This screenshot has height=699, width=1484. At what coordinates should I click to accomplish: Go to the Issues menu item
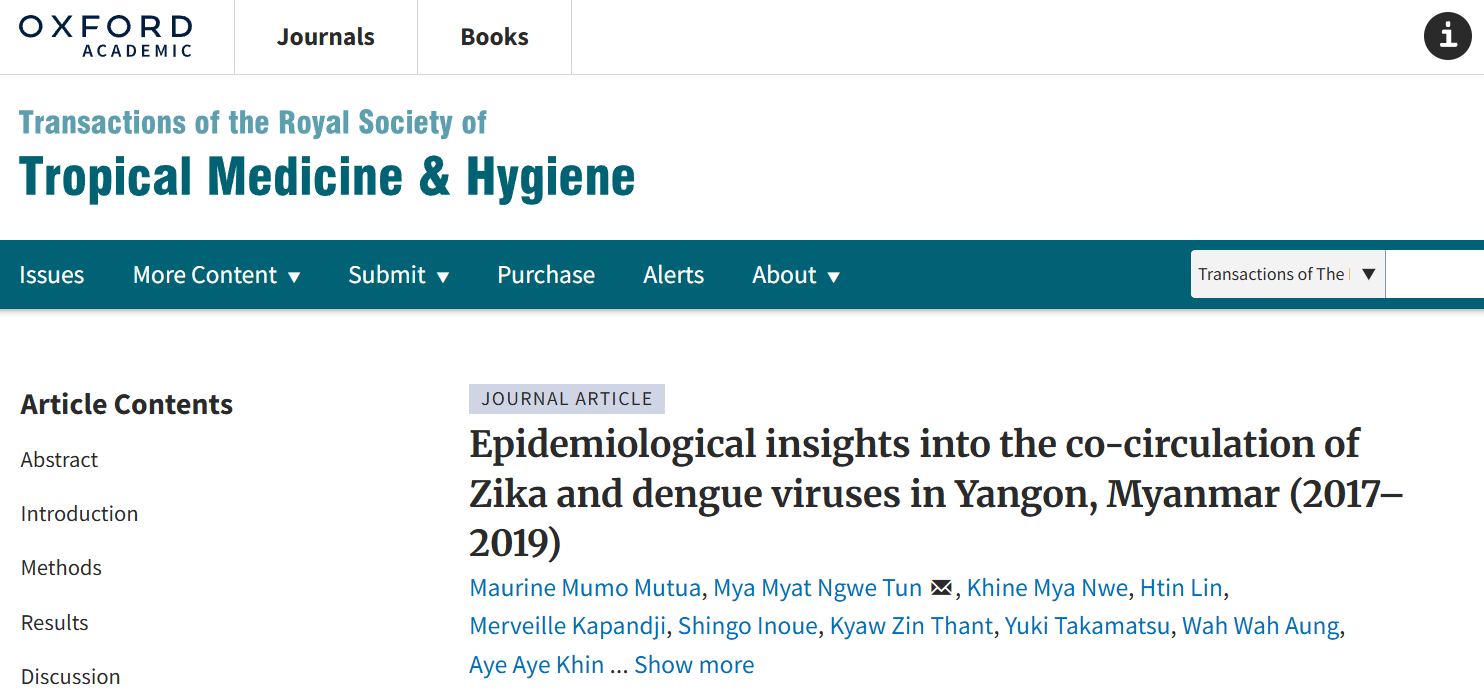52,275
